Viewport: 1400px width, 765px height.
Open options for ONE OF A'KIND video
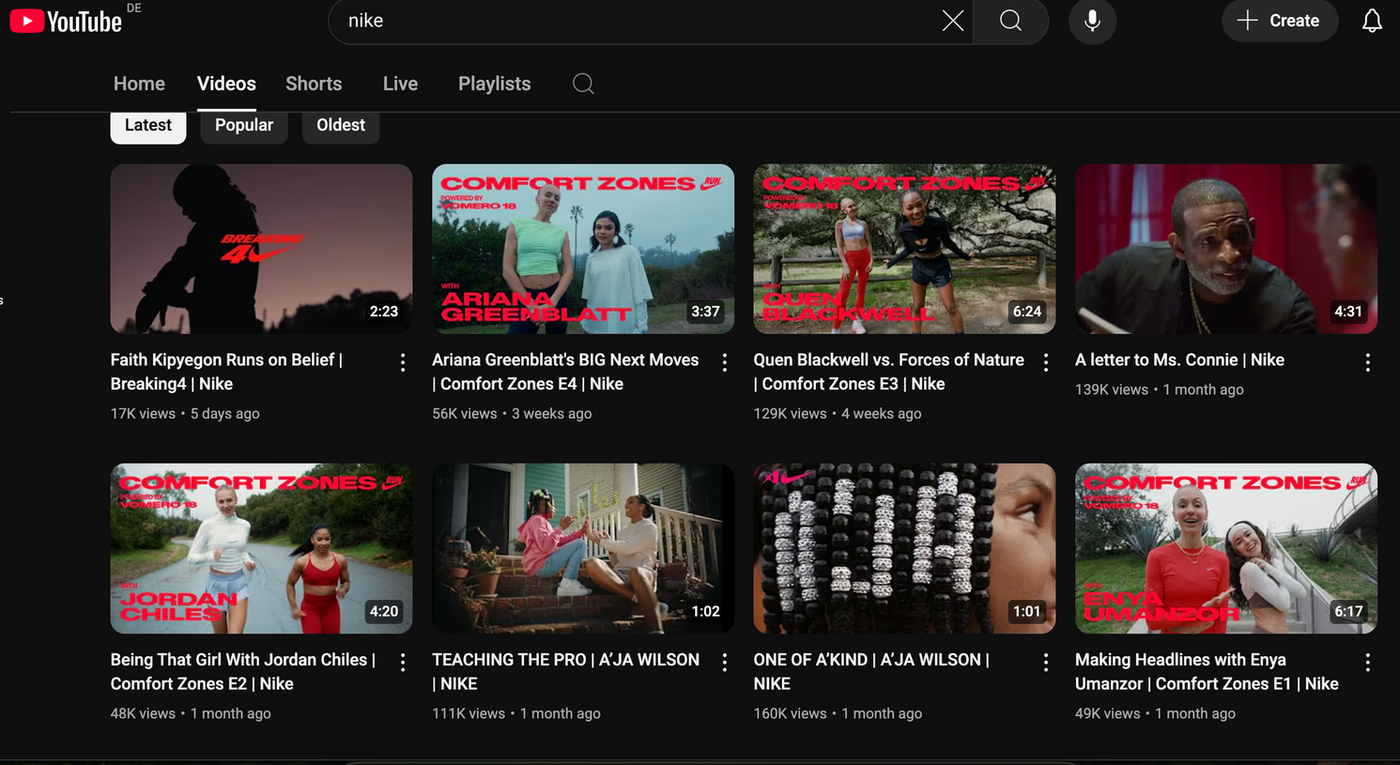pyautogui.click(x=1046, y=662)
